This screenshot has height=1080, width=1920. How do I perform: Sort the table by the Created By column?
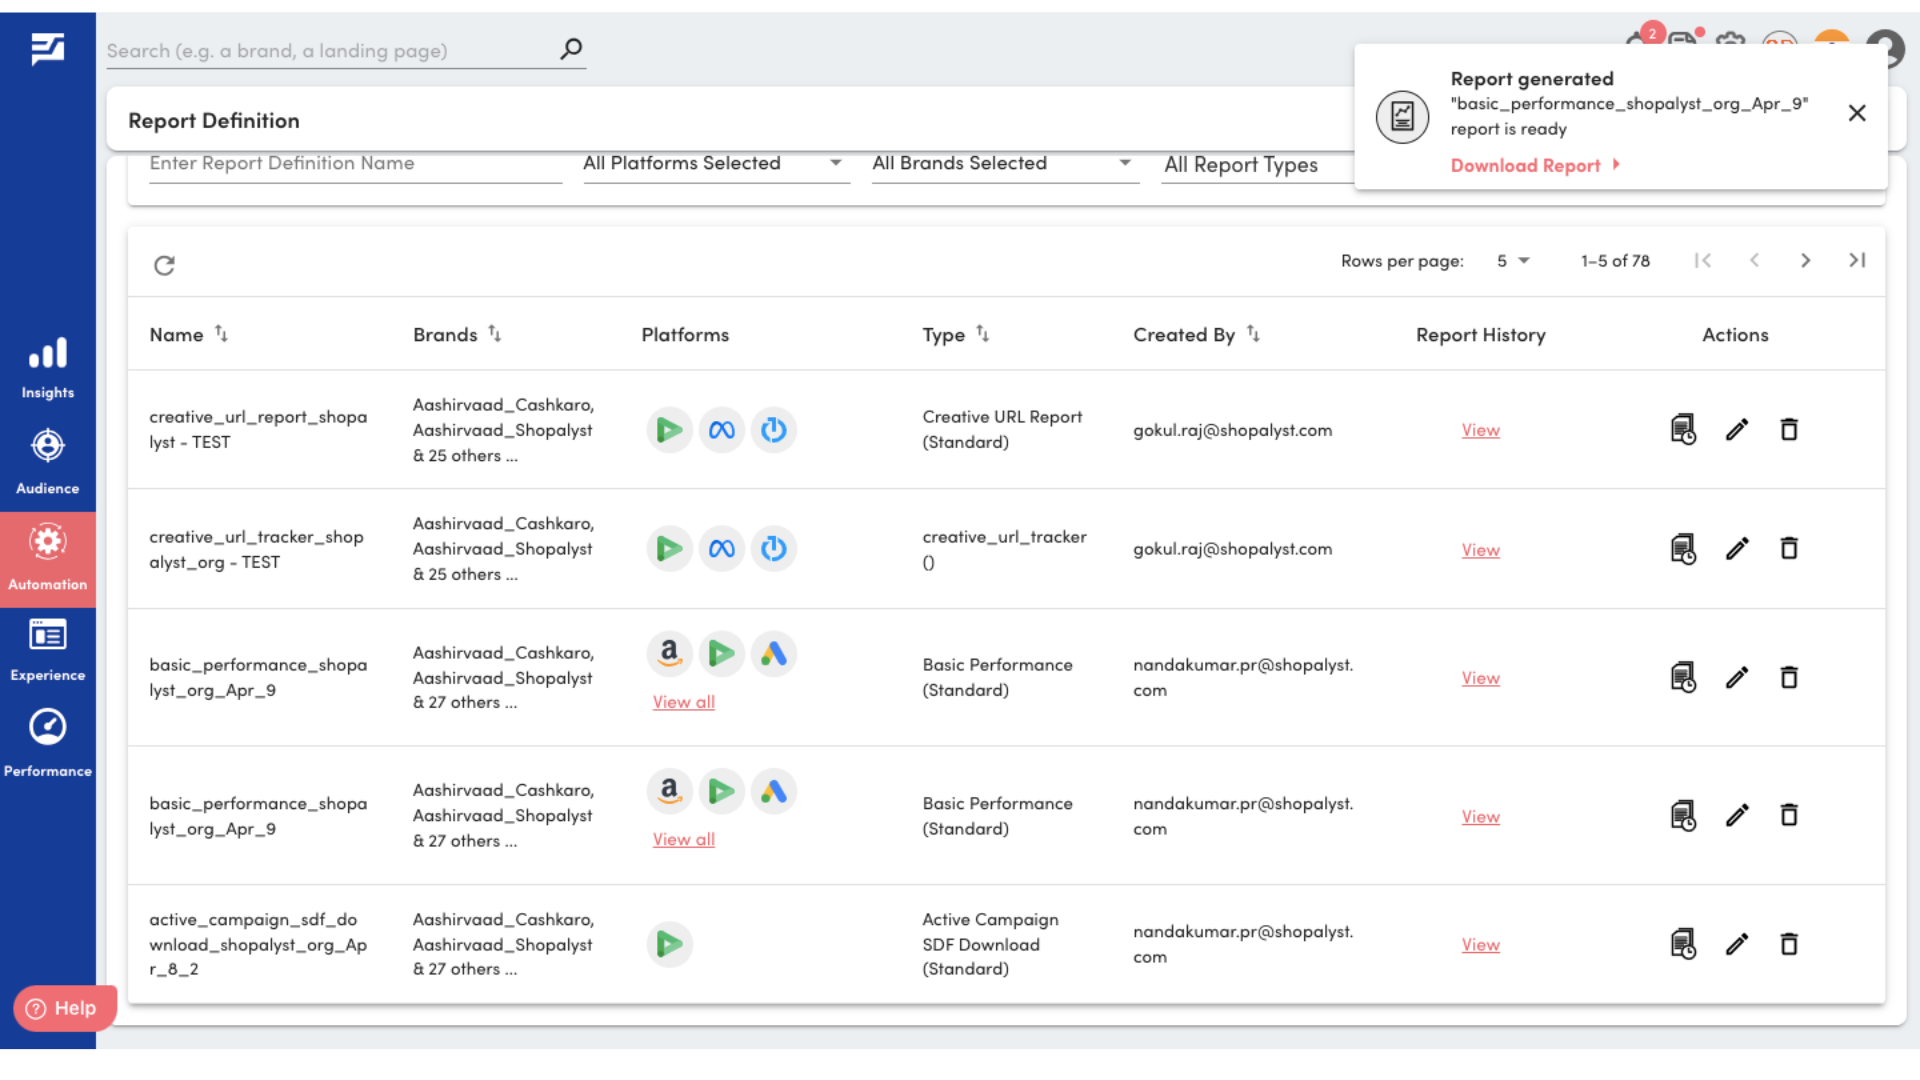[x=1253, y=334]
